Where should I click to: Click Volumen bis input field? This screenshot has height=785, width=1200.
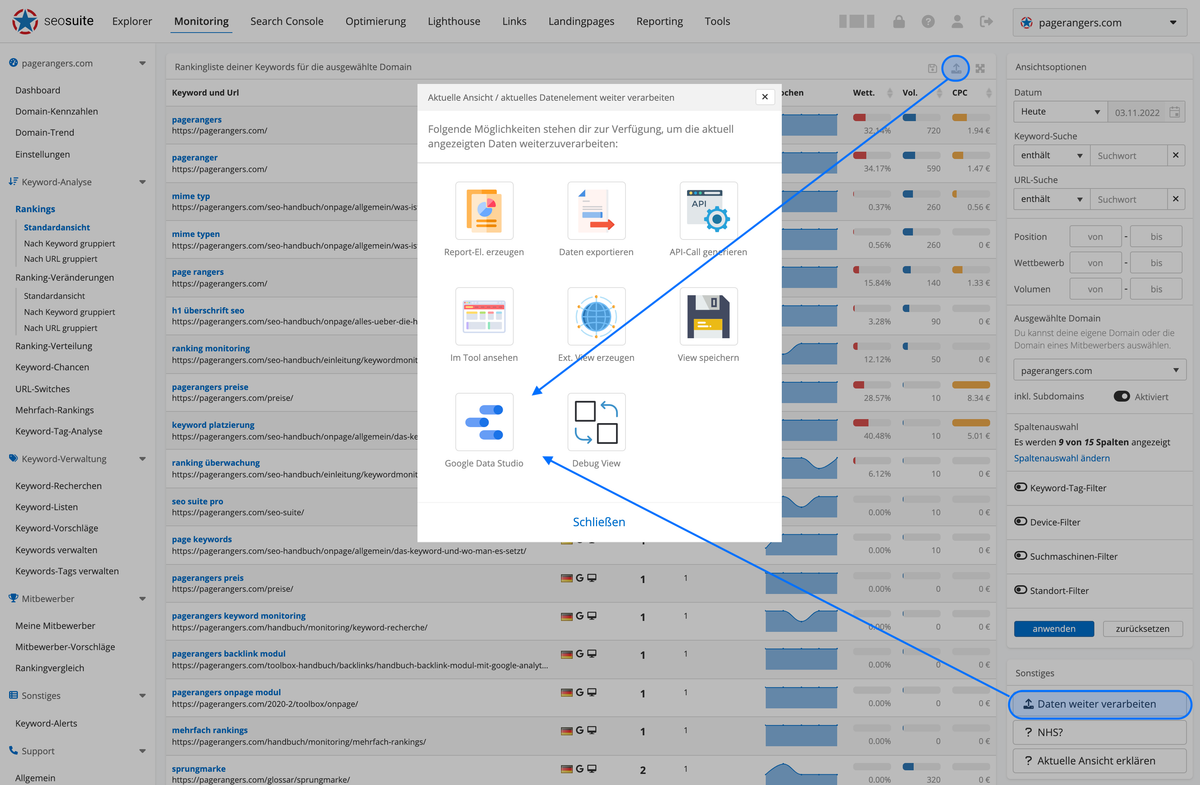[1156, 289]
